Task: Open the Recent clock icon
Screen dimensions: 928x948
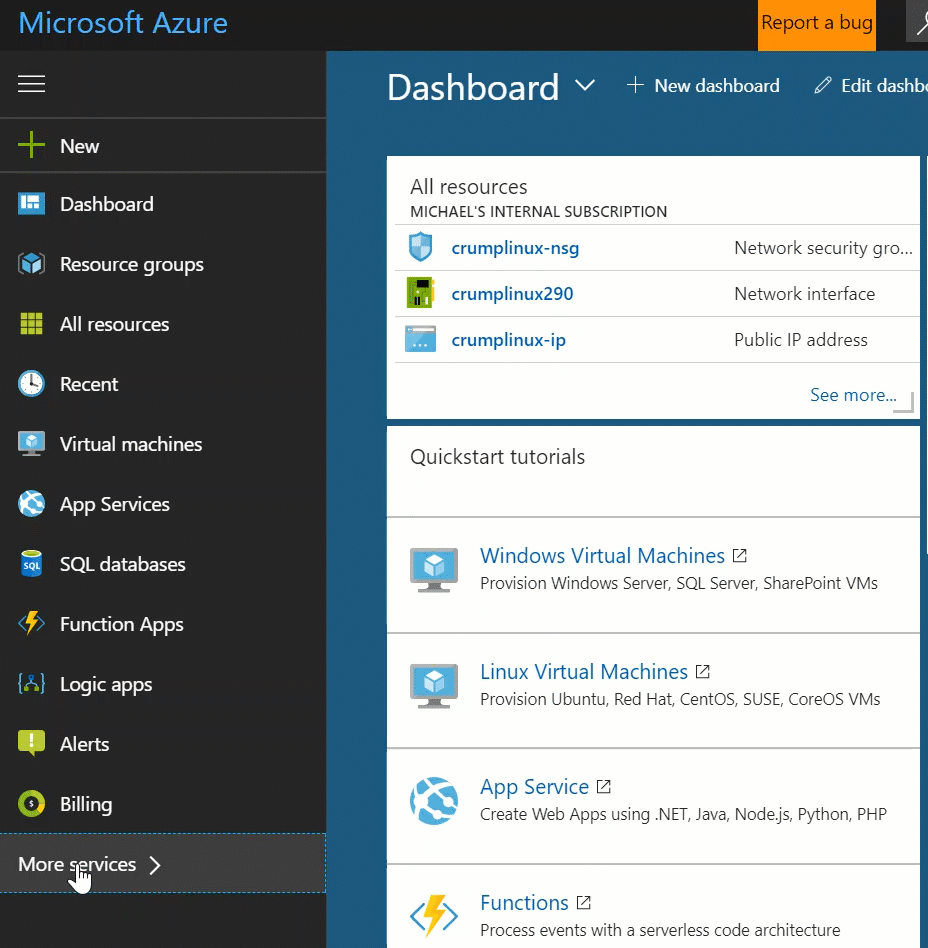Action: [x=32, y=384]
